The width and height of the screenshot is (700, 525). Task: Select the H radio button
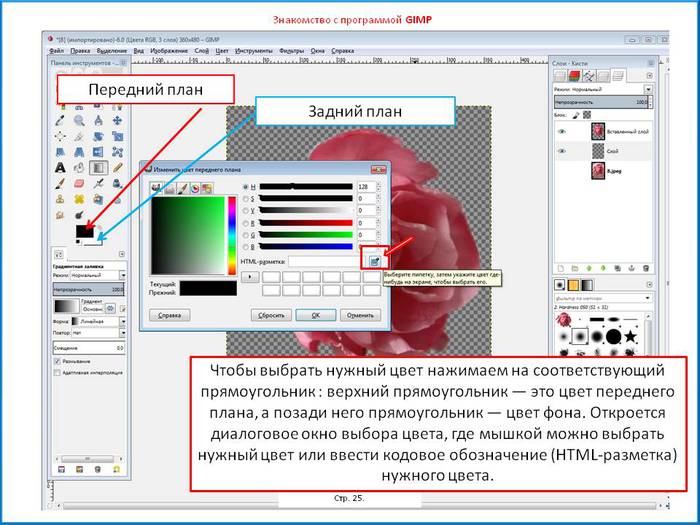246,187
